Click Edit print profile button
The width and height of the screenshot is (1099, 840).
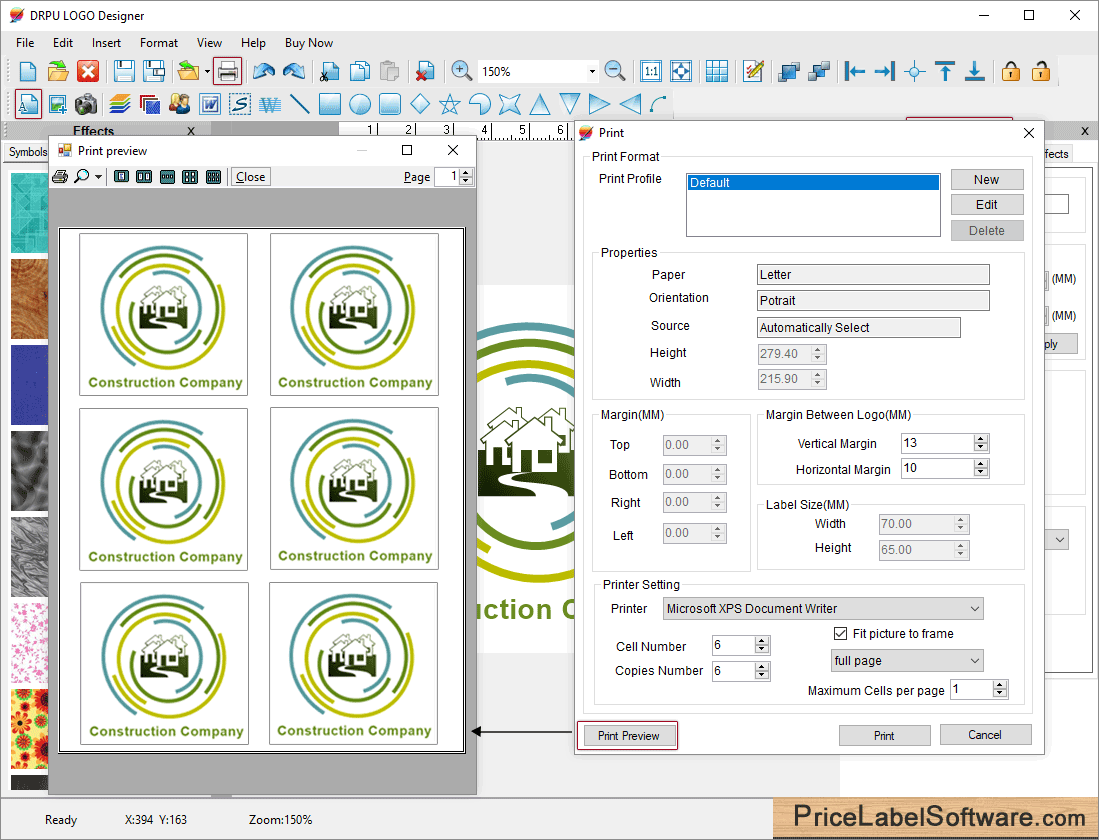pyautogui.click(x=987, y=205)
